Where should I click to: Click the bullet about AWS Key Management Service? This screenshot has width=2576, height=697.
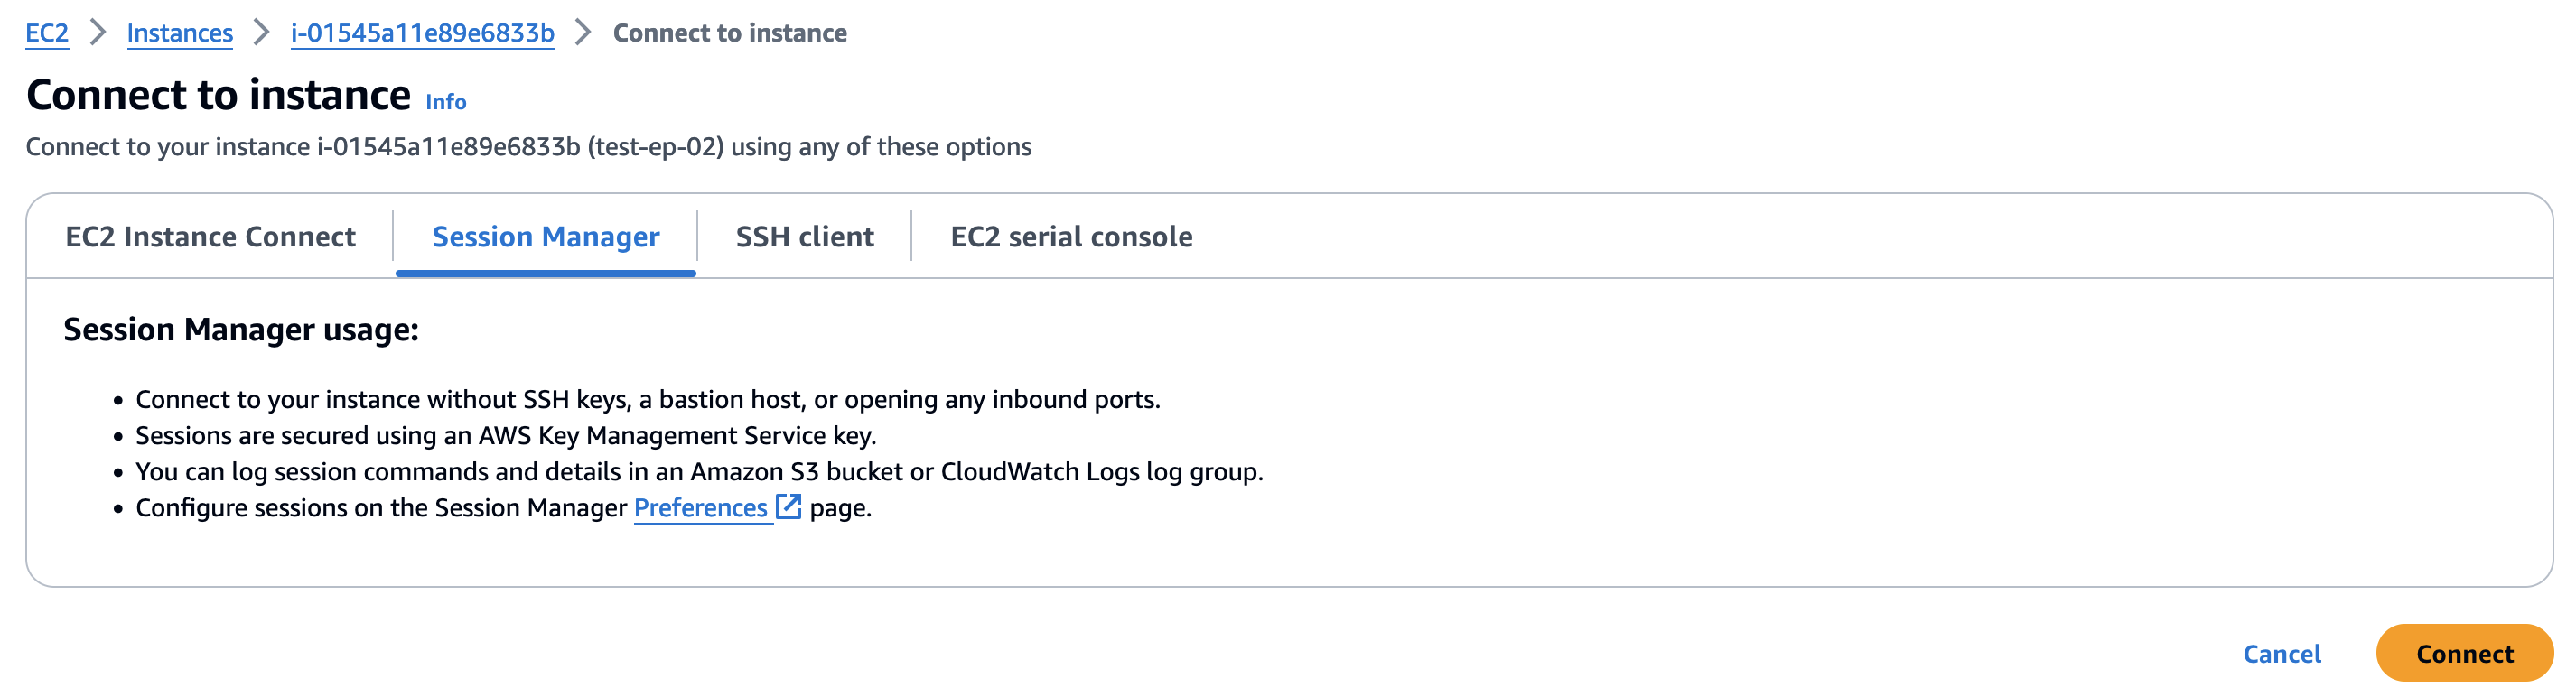pos(506,436)
